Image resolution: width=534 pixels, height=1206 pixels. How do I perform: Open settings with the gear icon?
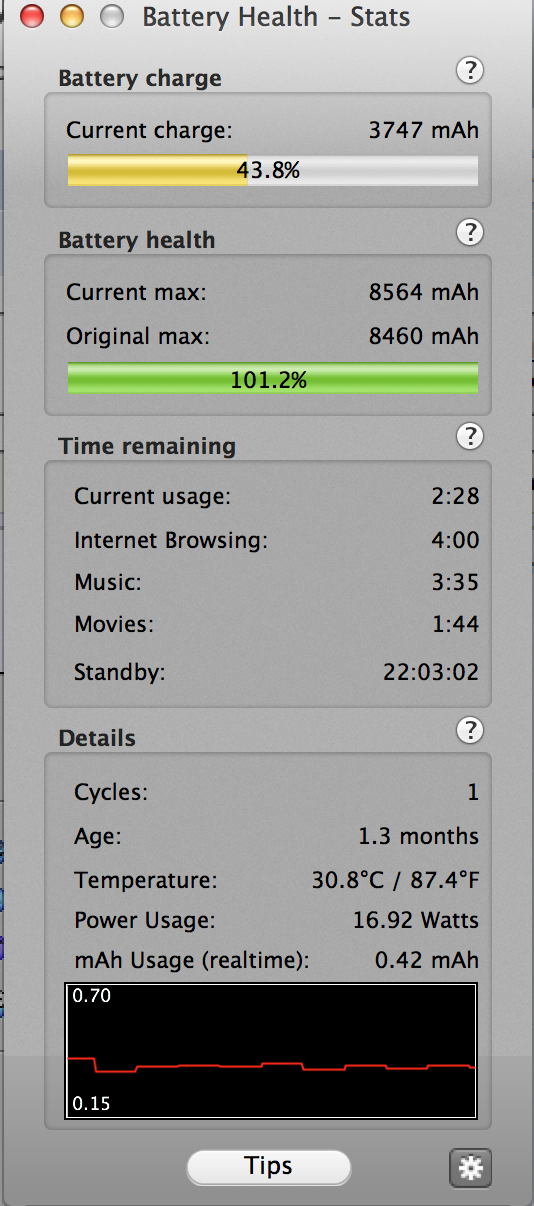[471, 1167]
